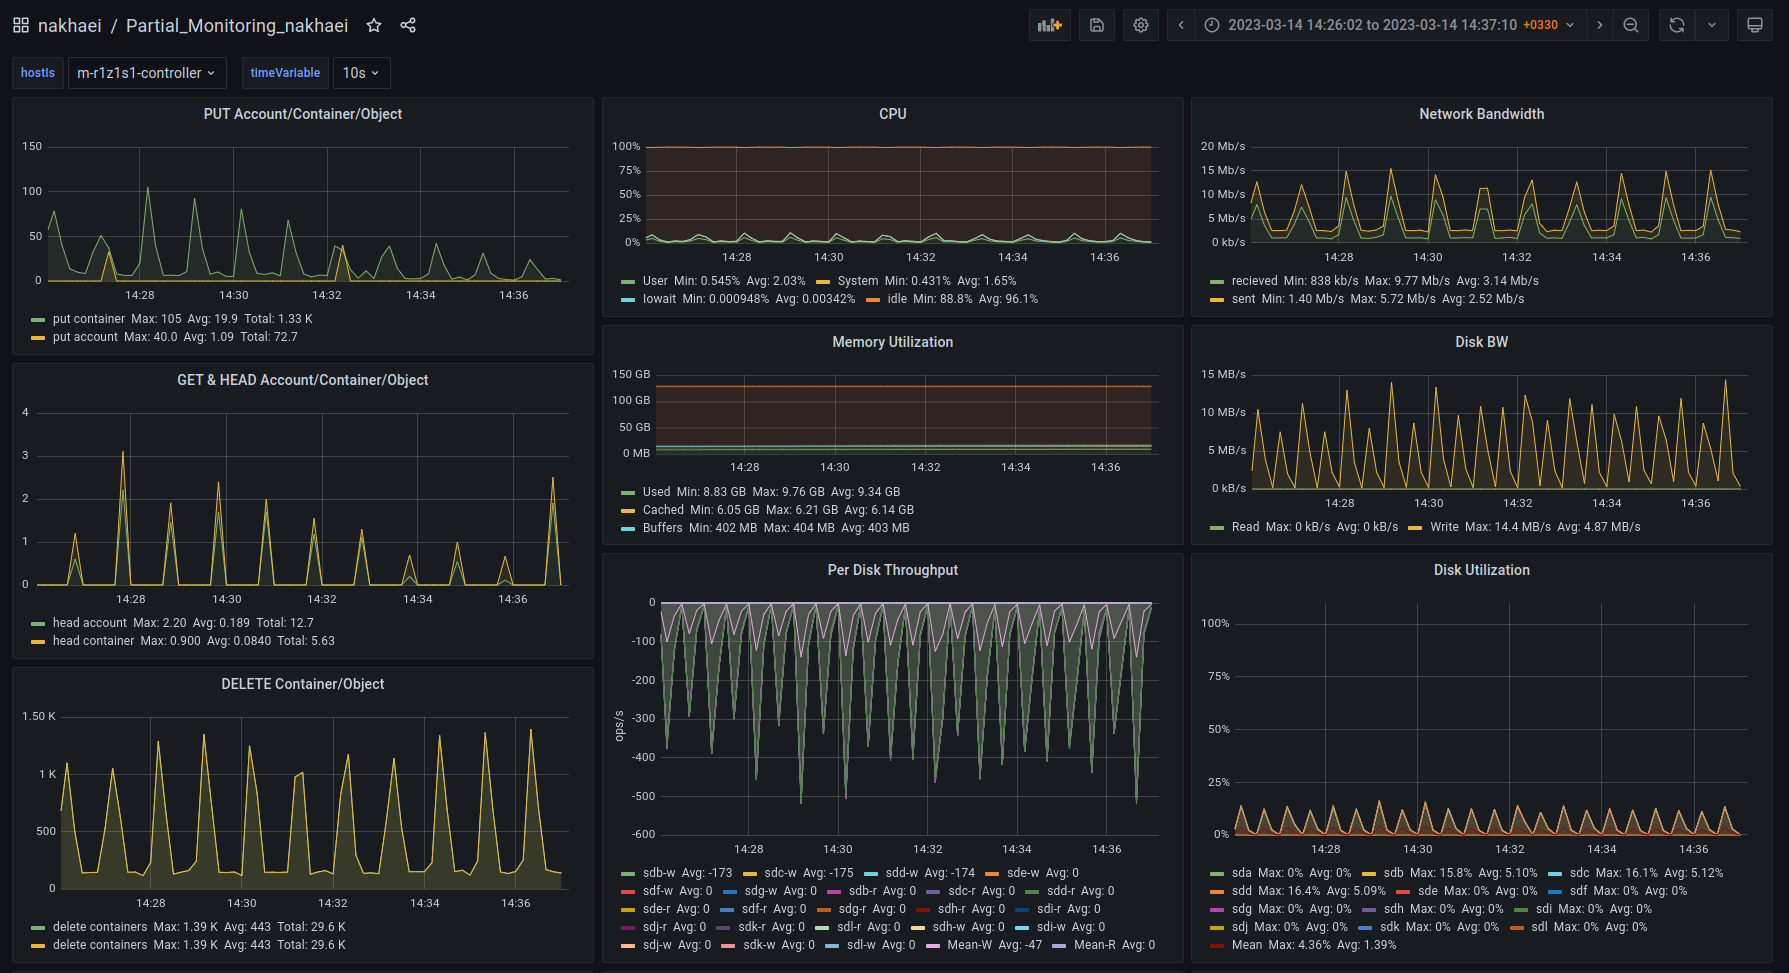Click the add panel icon

click(1049, 25)
